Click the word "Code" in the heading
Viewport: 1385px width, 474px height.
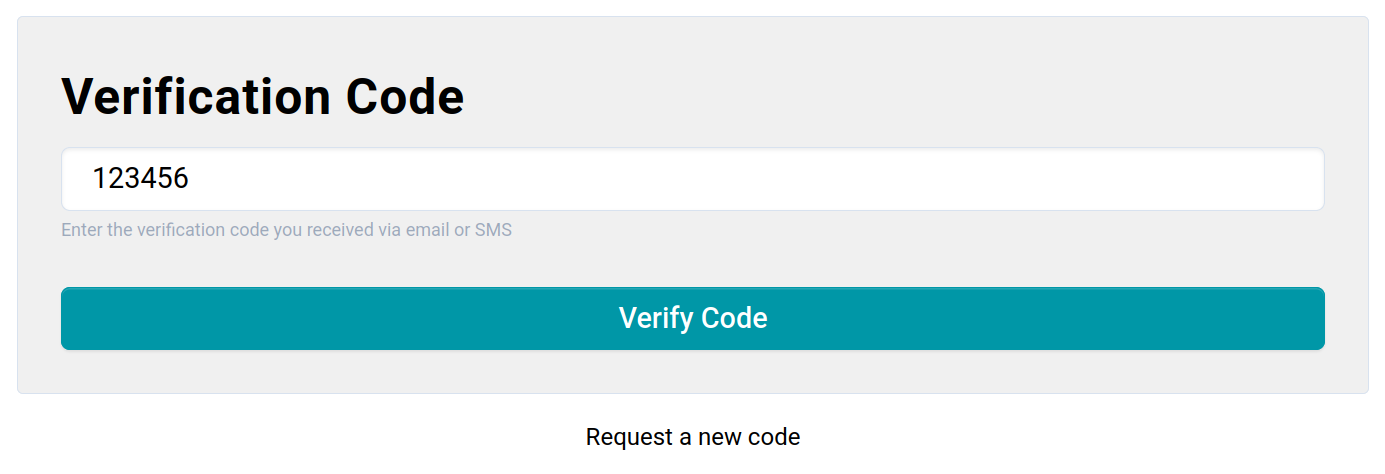[x=405, y=97]
